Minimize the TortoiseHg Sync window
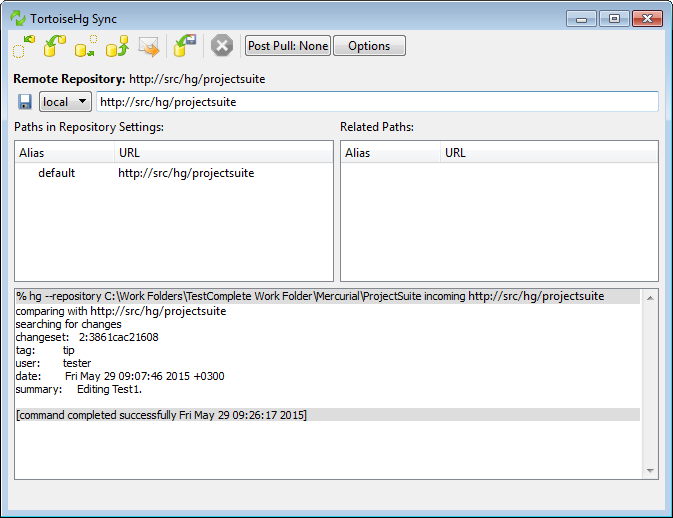 [581, 19]
